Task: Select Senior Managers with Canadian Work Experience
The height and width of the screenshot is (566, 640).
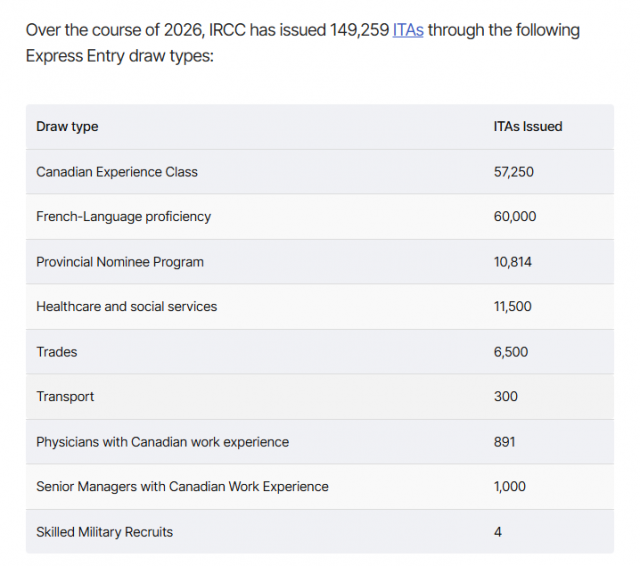Action: (182, 486)
